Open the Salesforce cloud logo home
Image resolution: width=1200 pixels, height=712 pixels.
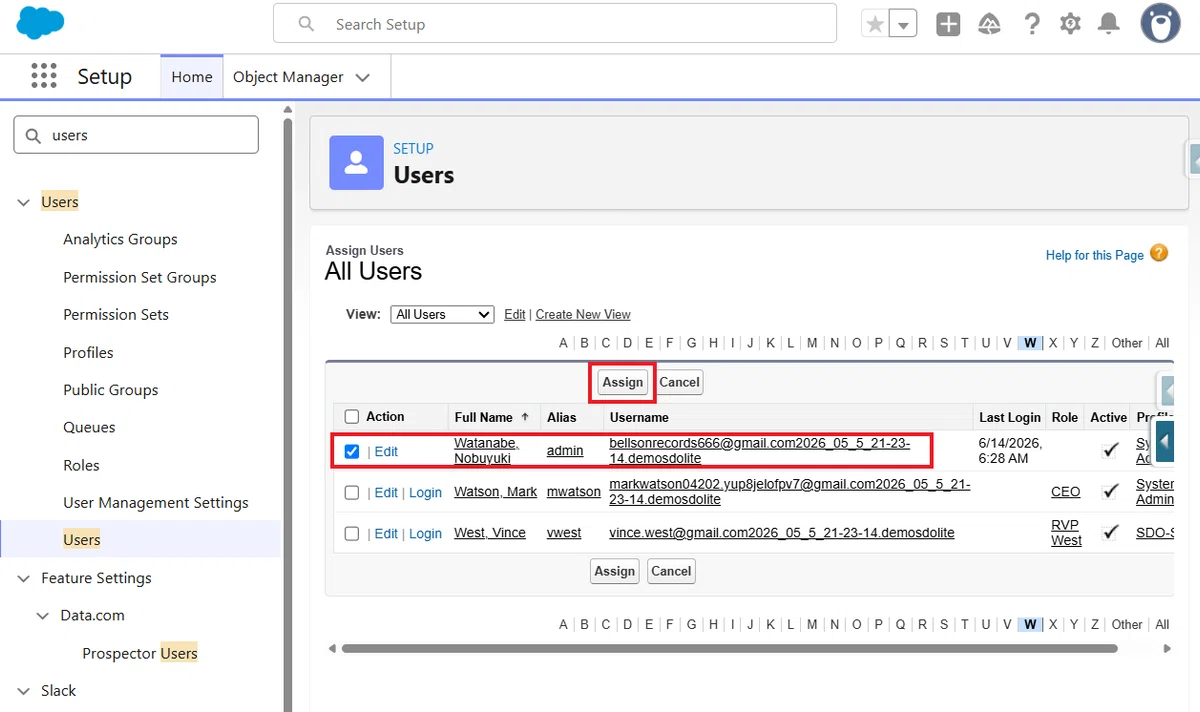[x=40, y=22]
